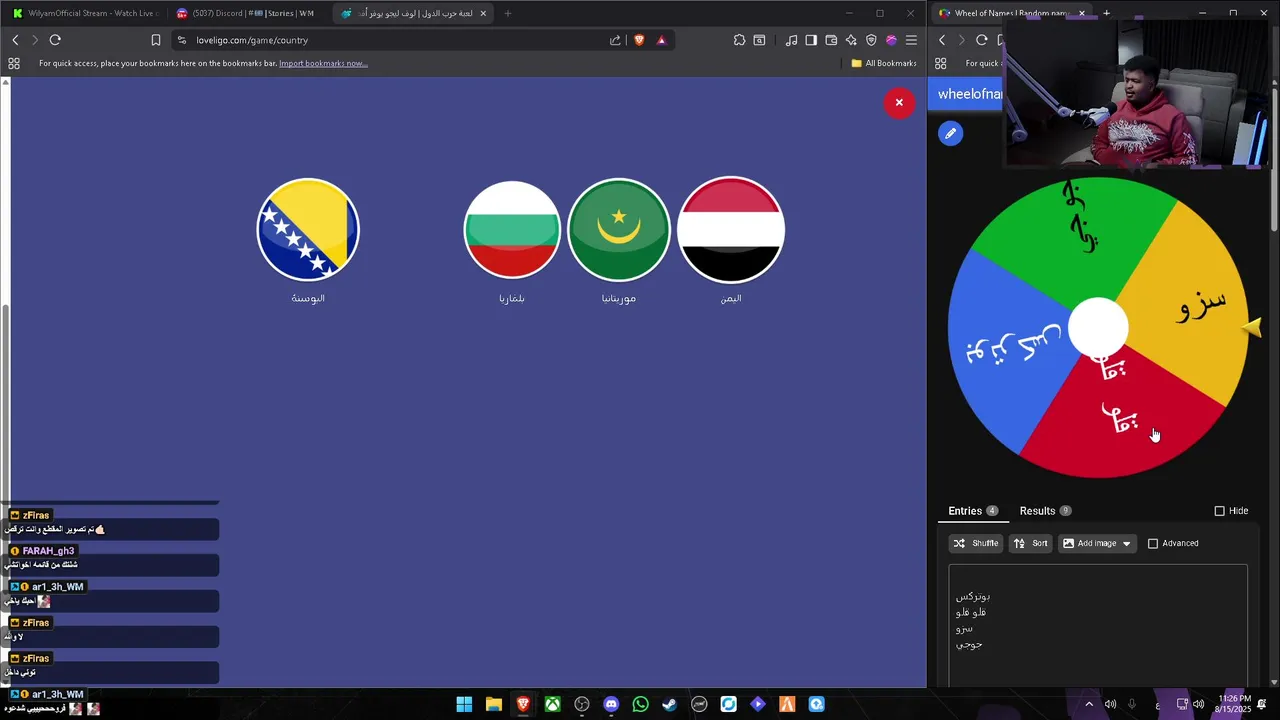This screenshot has width=1280, height=720.
Task: Bookmark the loveligo page
Action: point(156,40)
